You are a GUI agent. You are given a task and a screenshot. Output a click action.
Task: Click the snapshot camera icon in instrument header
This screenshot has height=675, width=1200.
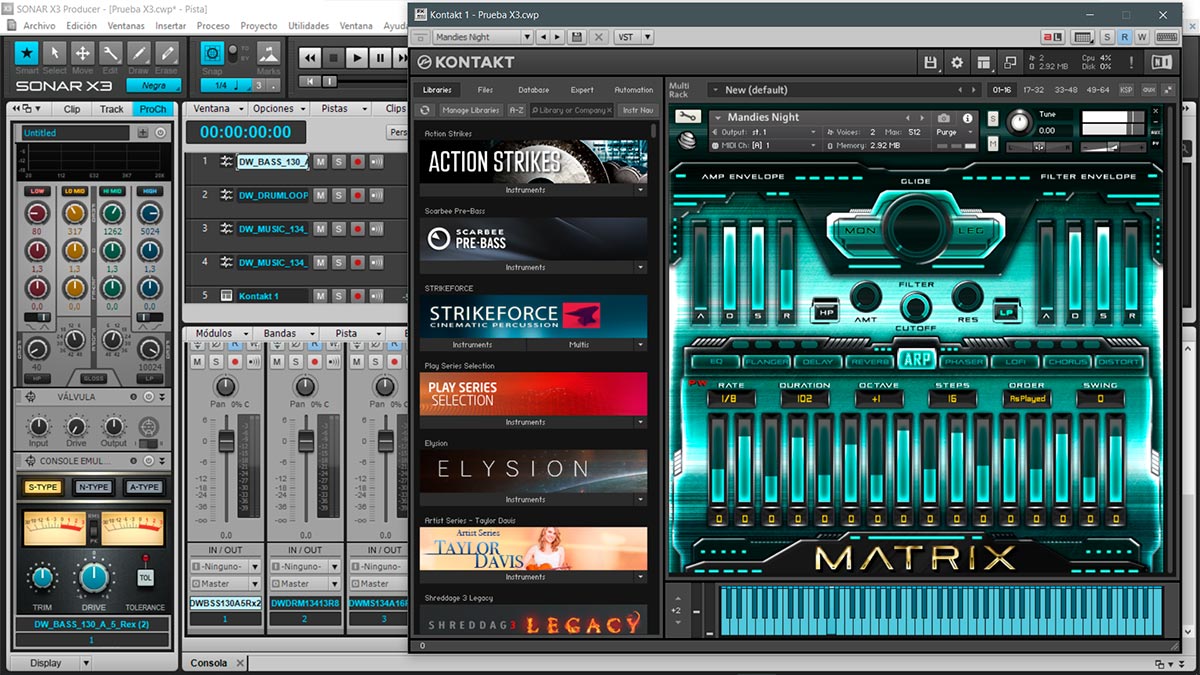[943, 118]
